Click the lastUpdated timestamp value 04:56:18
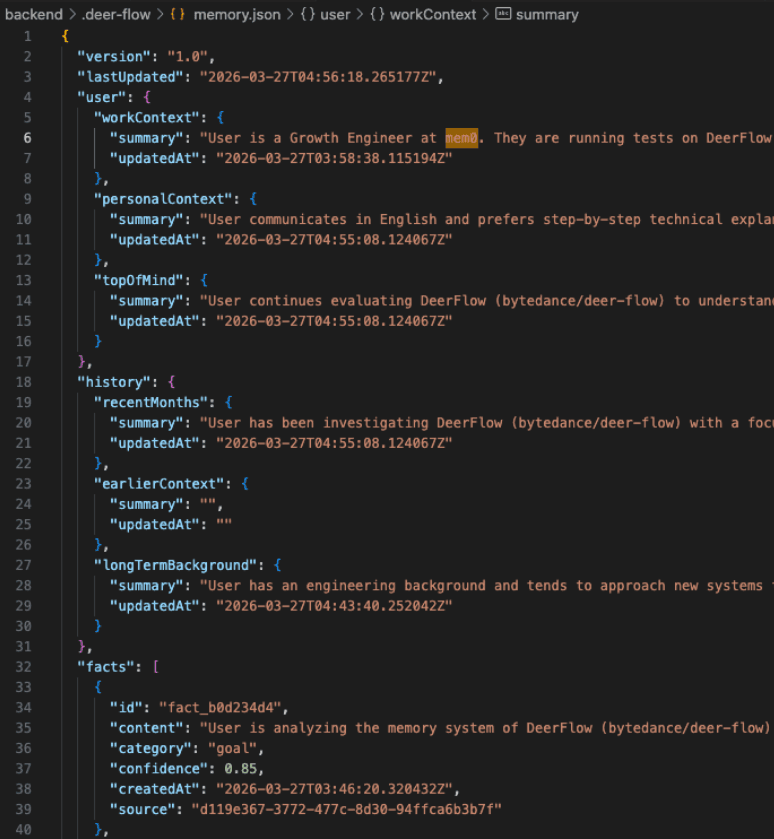774x839 pixels. (318, 77)
